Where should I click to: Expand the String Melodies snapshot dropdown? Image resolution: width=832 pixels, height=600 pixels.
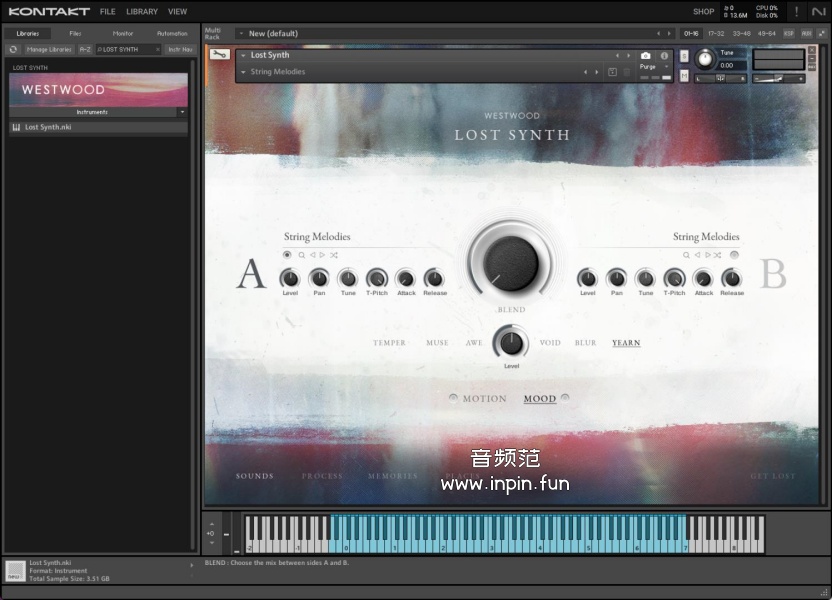pyautogui.click(x=244, y=72)
